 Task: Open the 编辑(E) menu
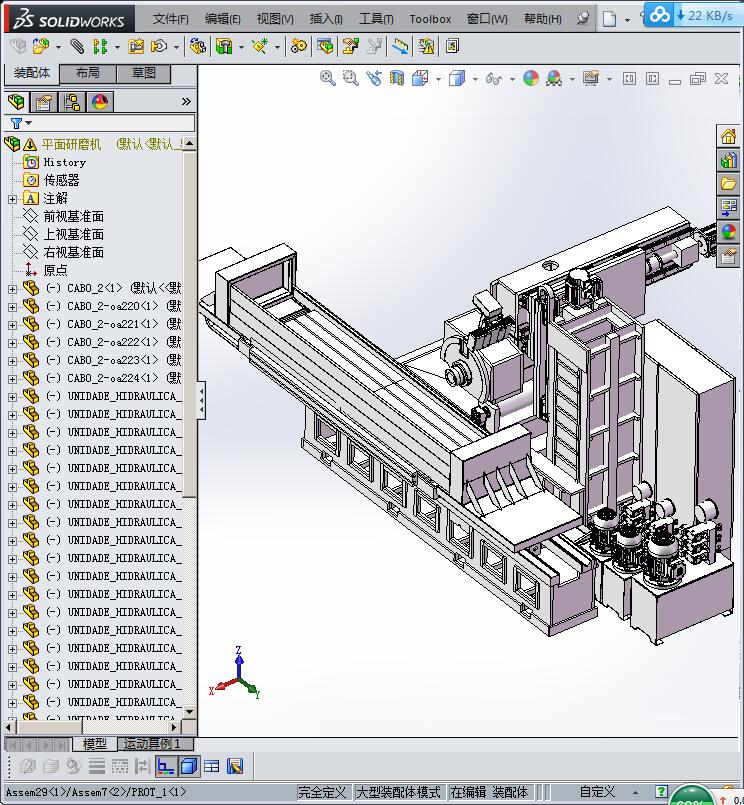click(x=222, y=19)
